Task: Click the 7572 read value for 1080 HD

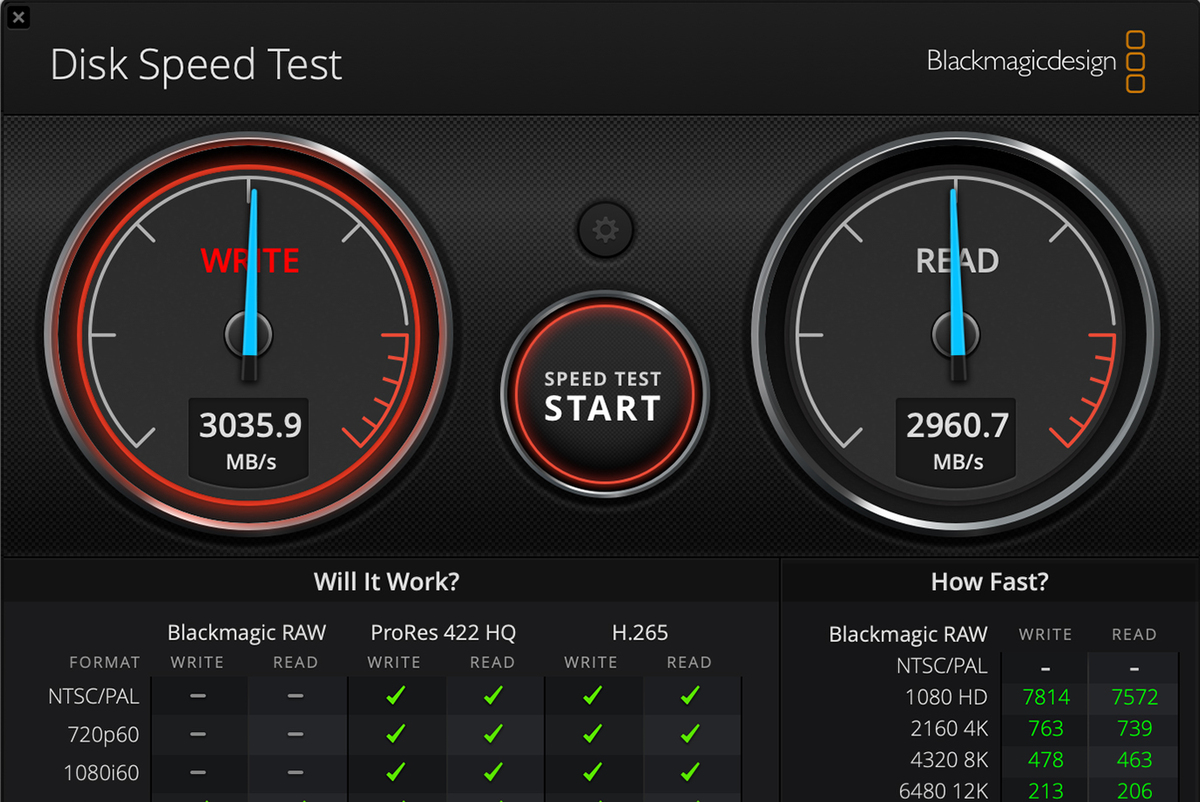Action: pos(1135,697)
